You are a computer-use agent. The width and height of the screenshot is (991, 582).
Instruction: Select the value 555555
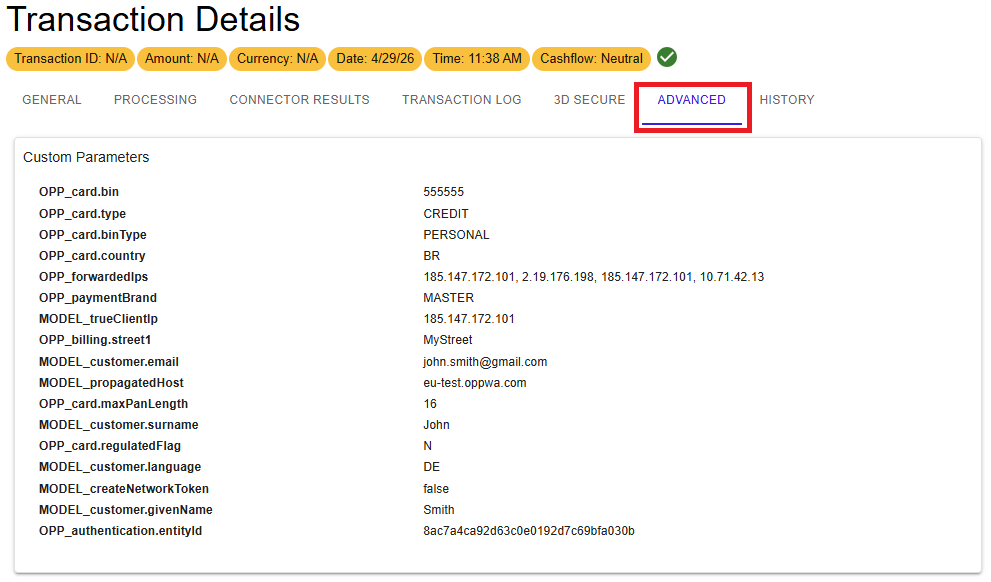(444, 191)
